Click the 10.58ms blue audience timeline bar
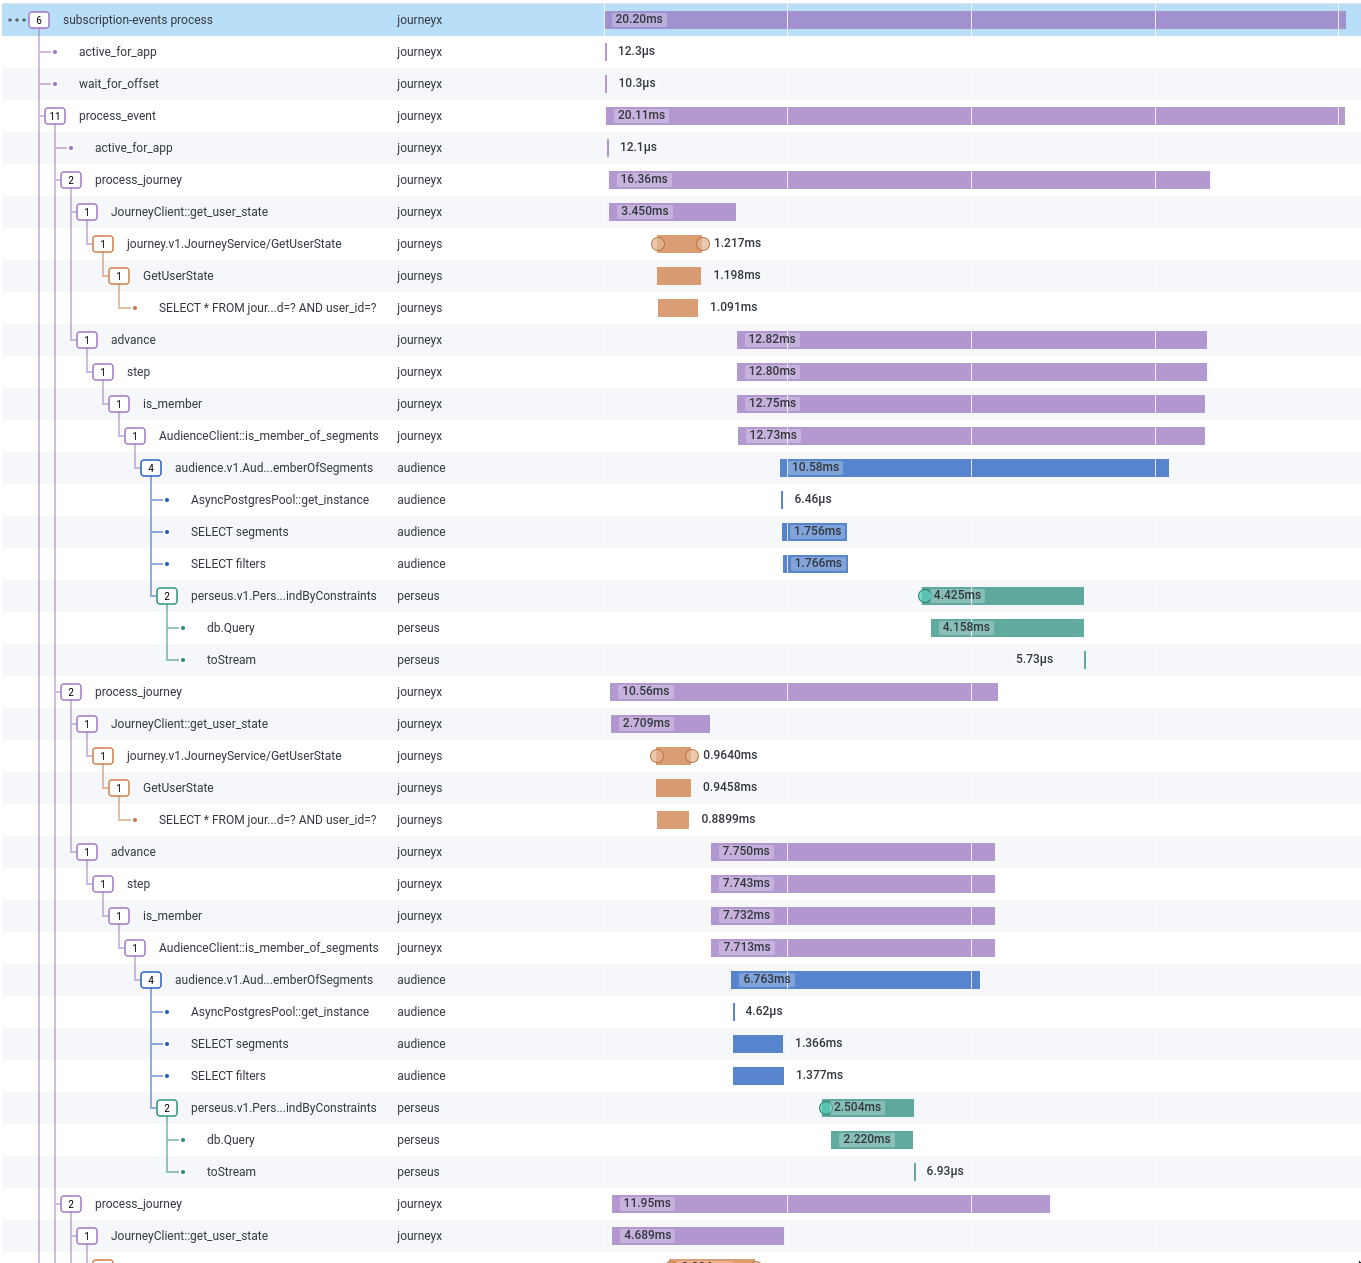Screen dimensions: 1361x1263 (x=974, y=468)
